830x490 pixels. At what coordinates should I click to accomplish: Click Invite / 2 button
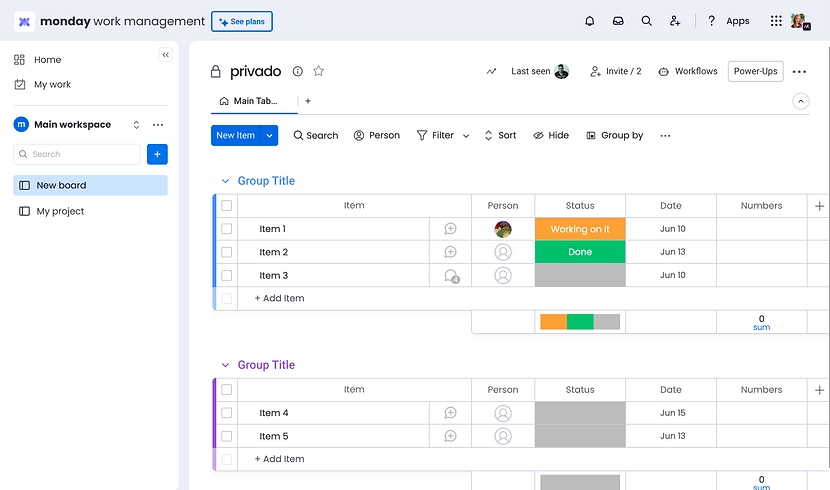tap(616, 71)
